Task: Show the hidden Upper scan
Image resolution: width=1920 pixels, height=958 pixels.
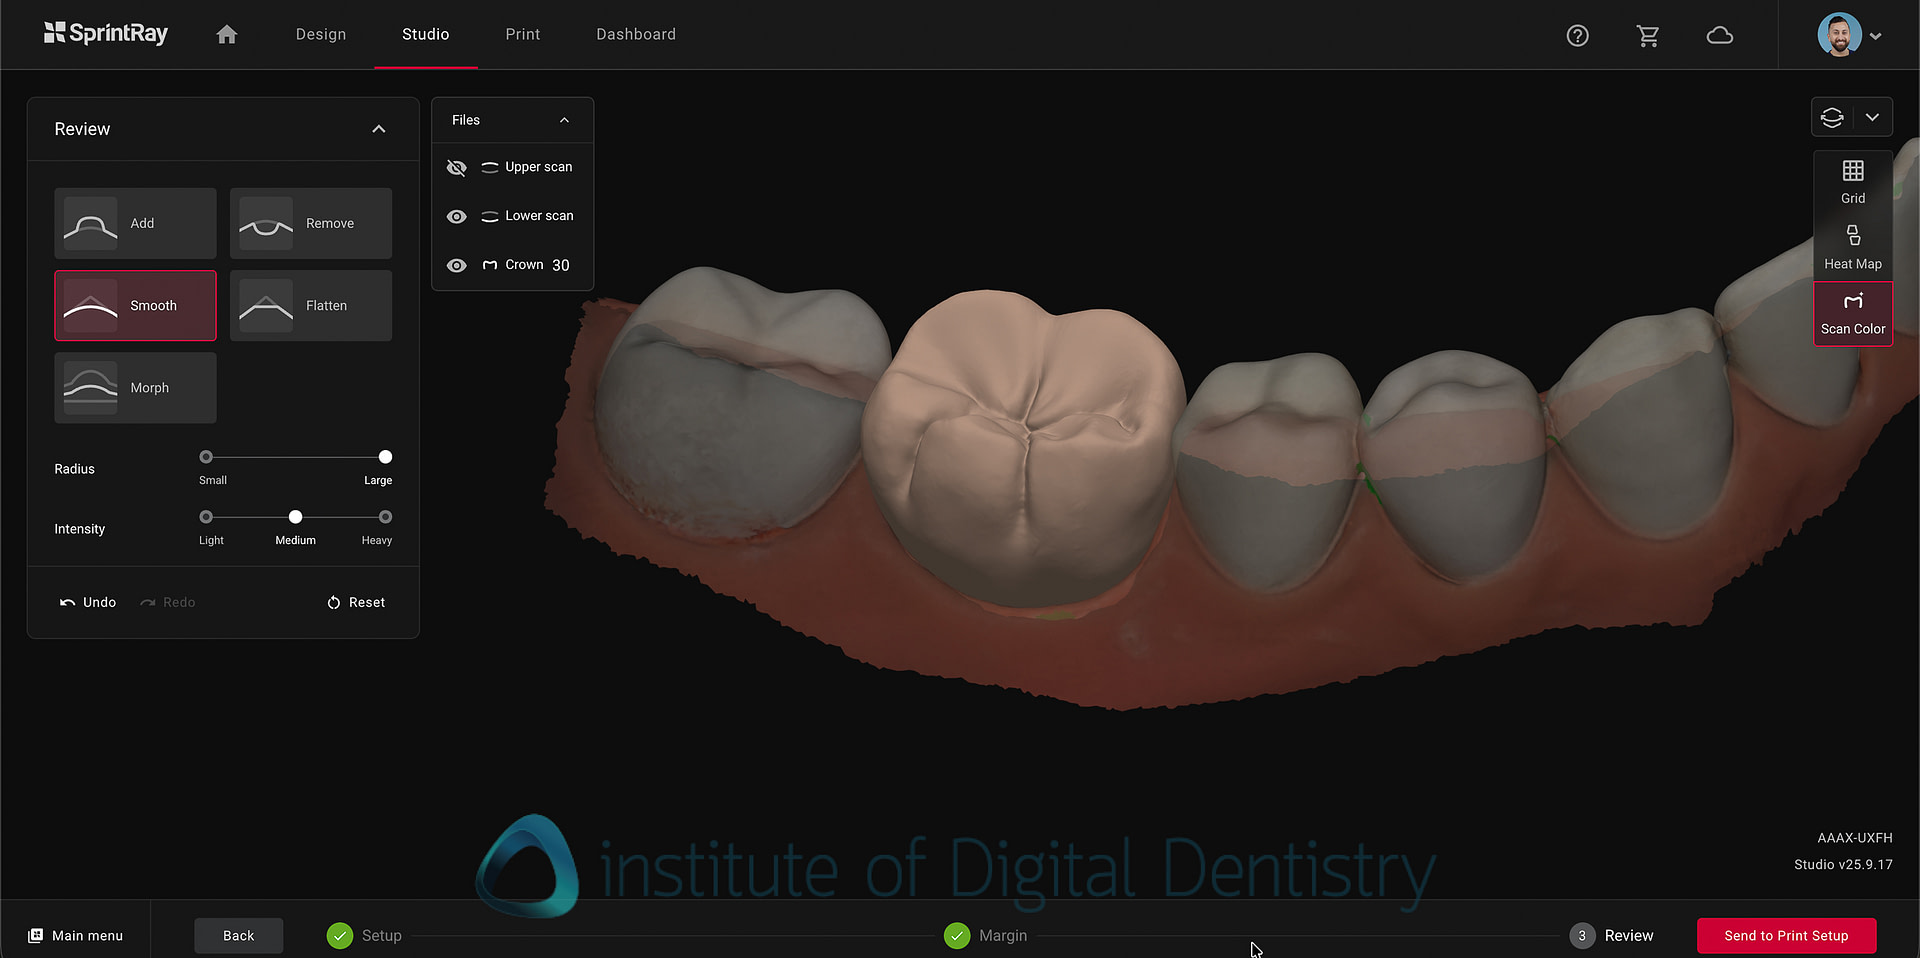Action: (457, 168)
